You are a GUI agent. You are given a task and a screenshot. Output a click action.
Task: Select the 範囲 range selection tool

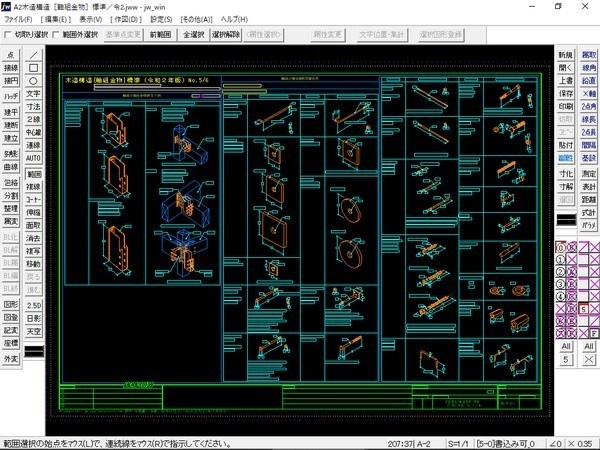33,174
